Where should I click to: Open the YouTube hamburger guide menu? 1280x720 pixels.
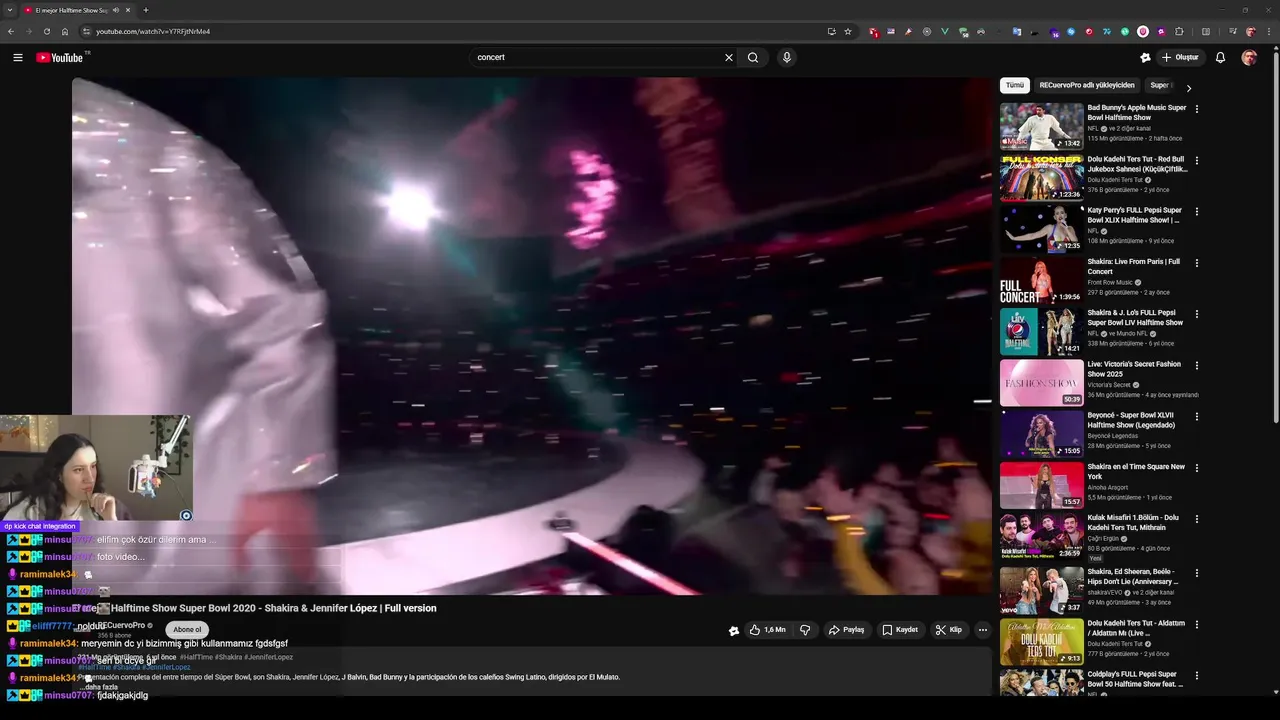click(18, 57)
